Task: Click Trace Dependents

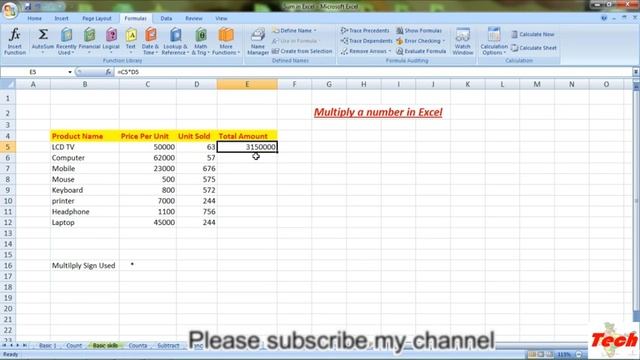Action: [367, 41]
